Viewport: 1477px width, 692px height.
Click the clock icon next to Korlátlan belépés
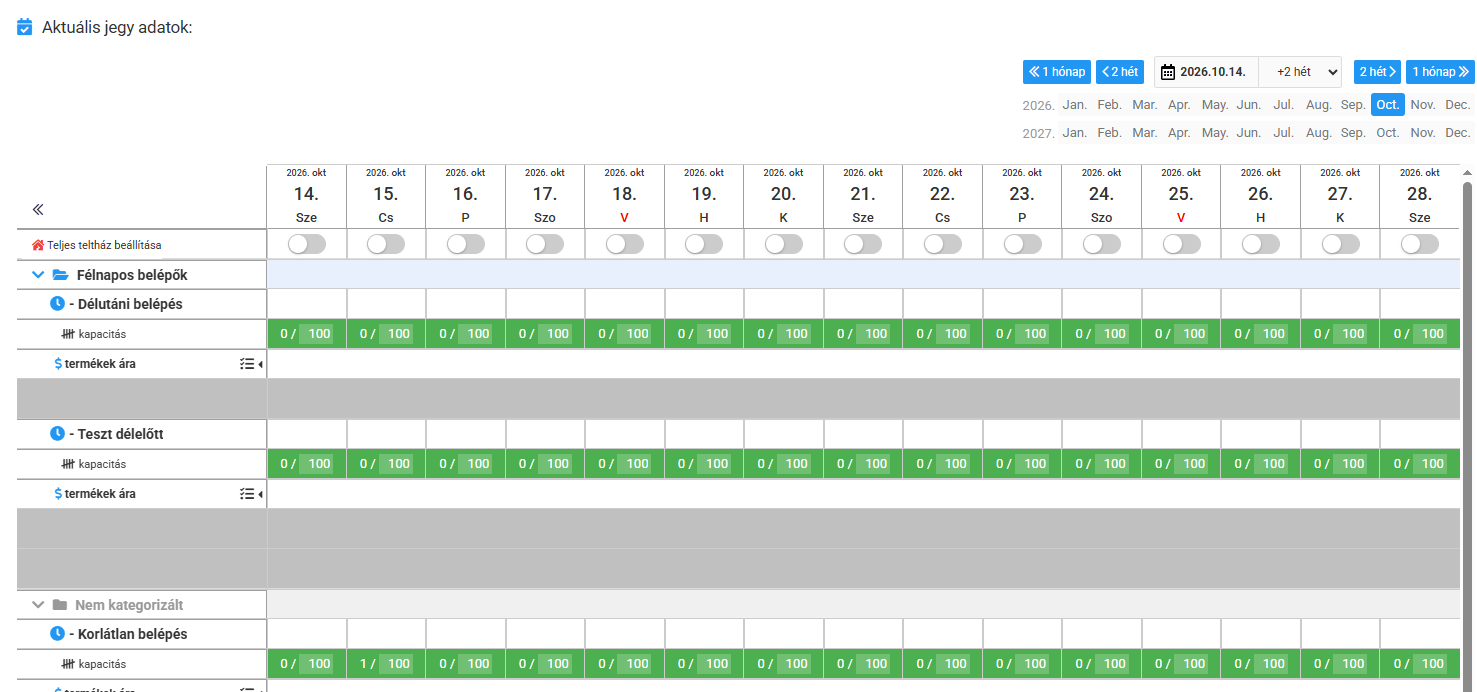(x=57, y=634)
